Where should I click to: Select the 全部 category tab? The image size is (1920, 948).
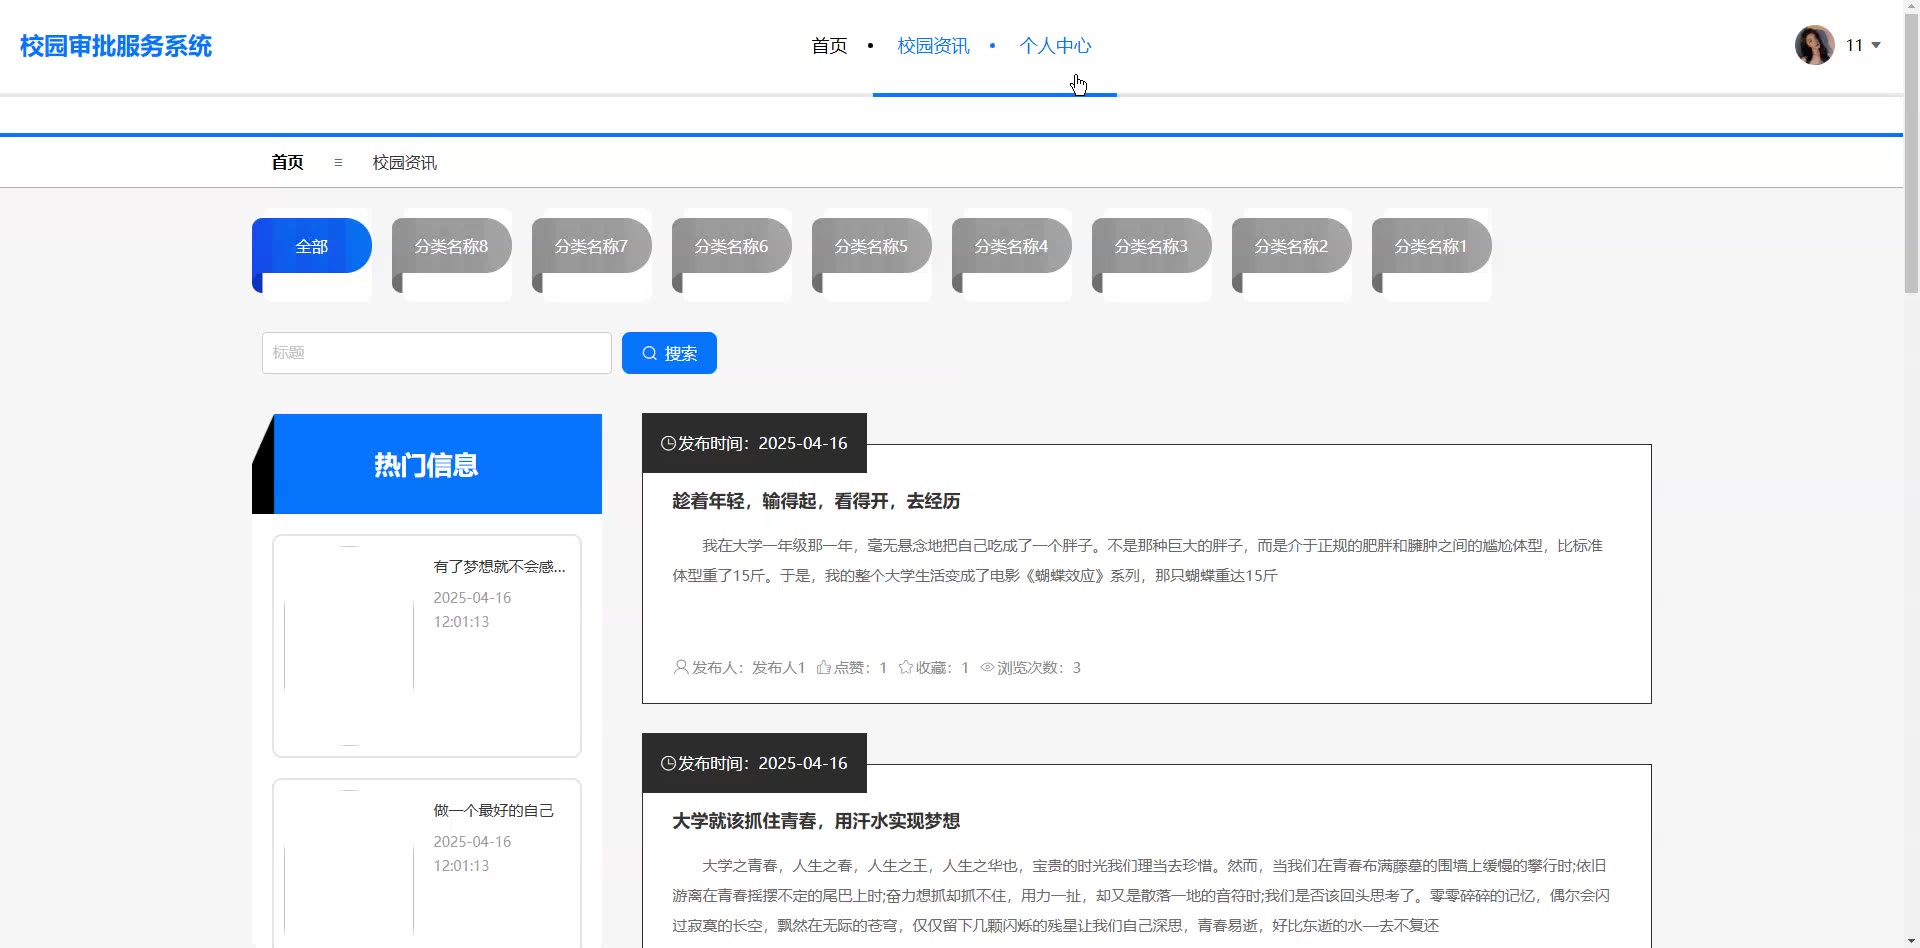pos(312,246)
